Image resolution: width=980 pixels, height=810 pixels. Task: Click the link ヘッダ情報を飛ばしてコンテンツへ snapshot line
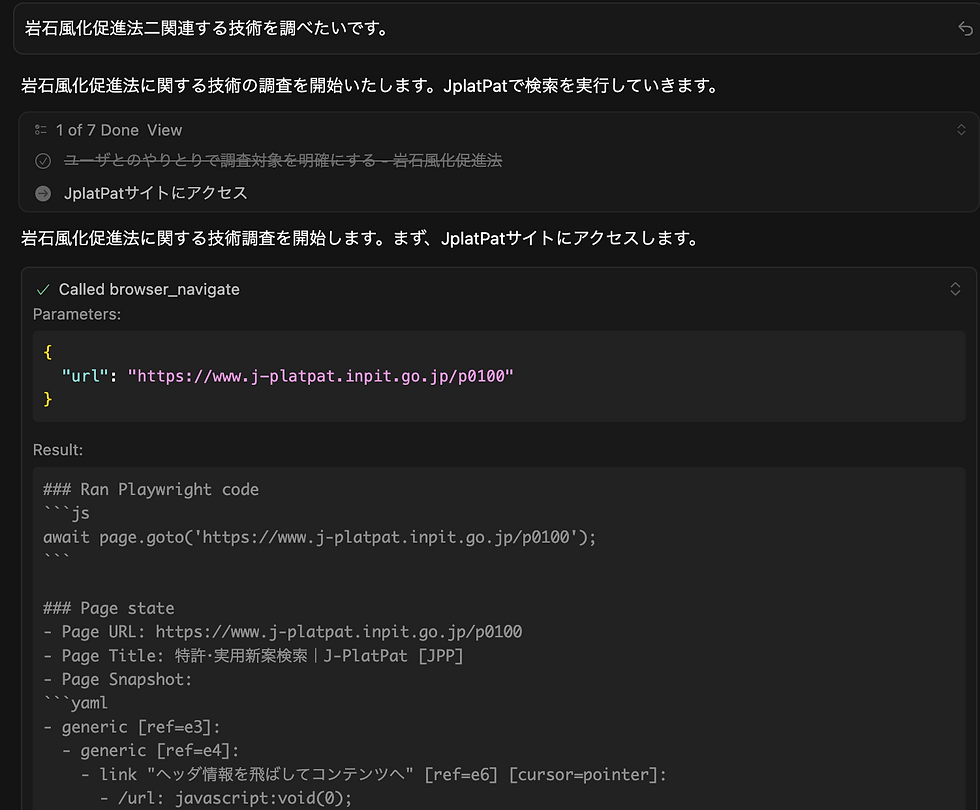click(x=374, y=774)
